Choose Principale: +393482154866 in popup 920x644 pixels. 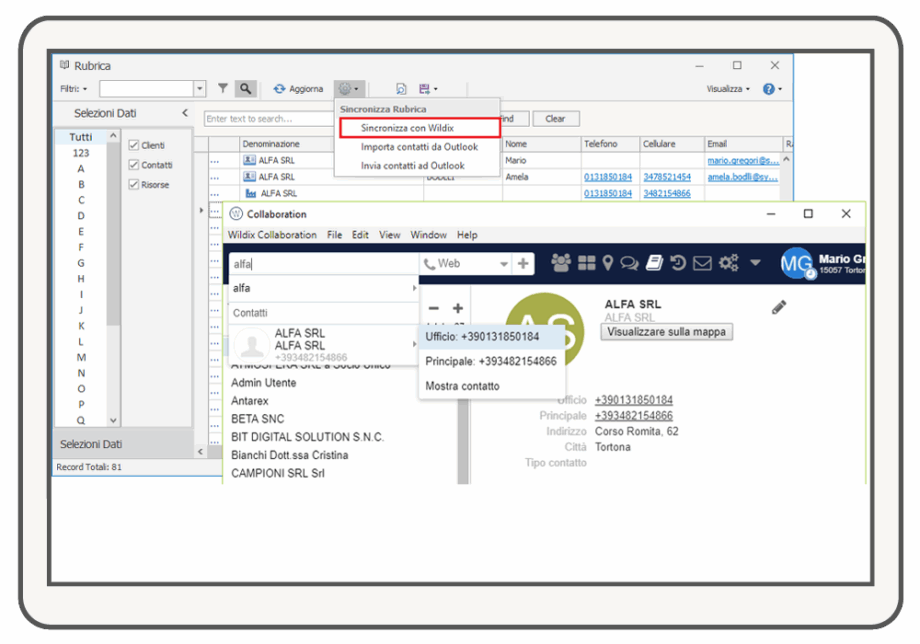click(492, 361)
